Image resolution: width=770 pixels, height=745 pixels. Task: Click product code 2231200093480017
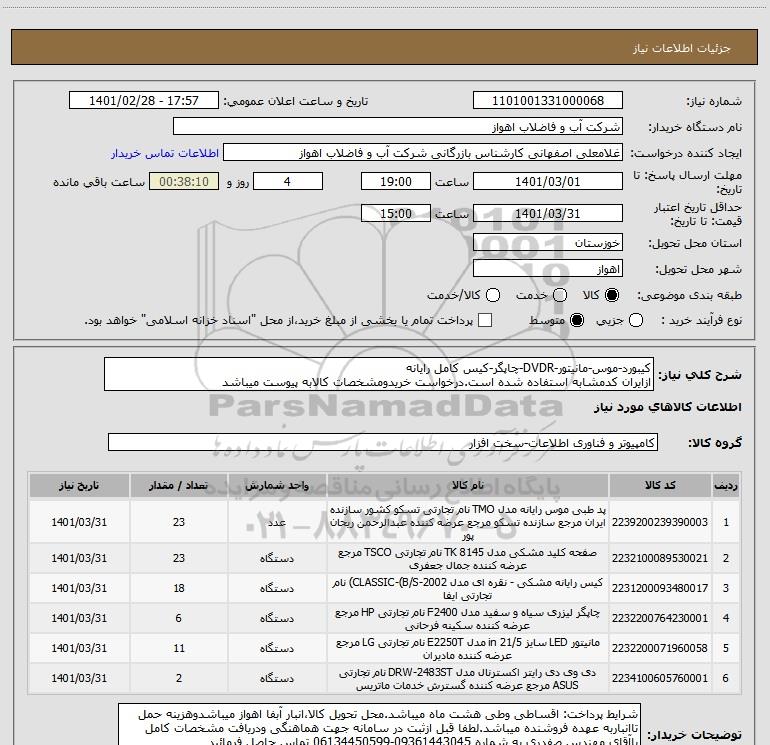tap(660, 588)
